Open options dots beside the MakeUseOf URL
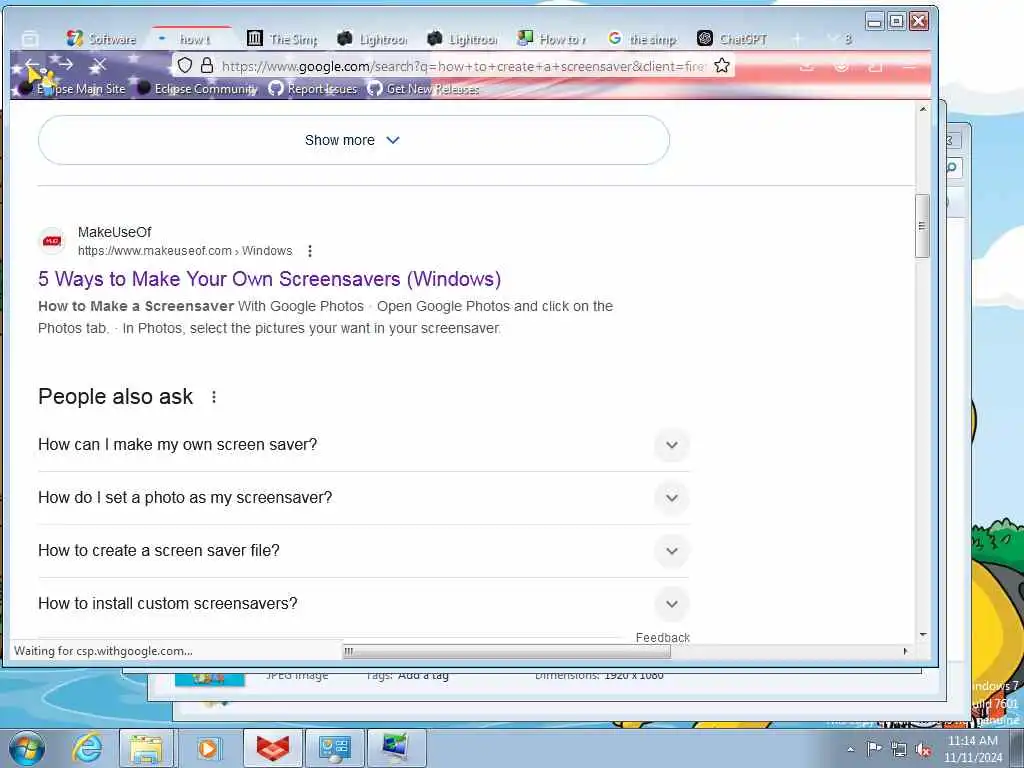This screenshot has height=768, width=1024. coord(310,251)
